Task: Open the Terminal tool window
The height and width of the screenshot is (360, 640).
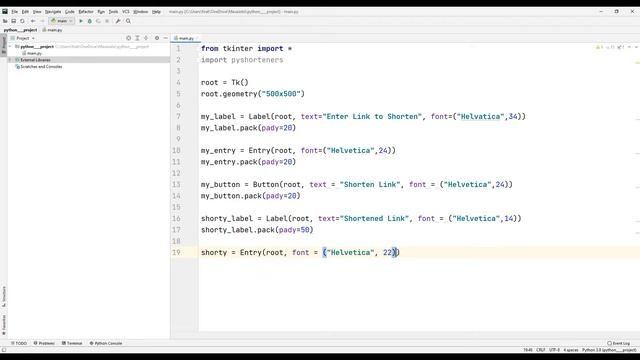Action: tap(72, 343)
